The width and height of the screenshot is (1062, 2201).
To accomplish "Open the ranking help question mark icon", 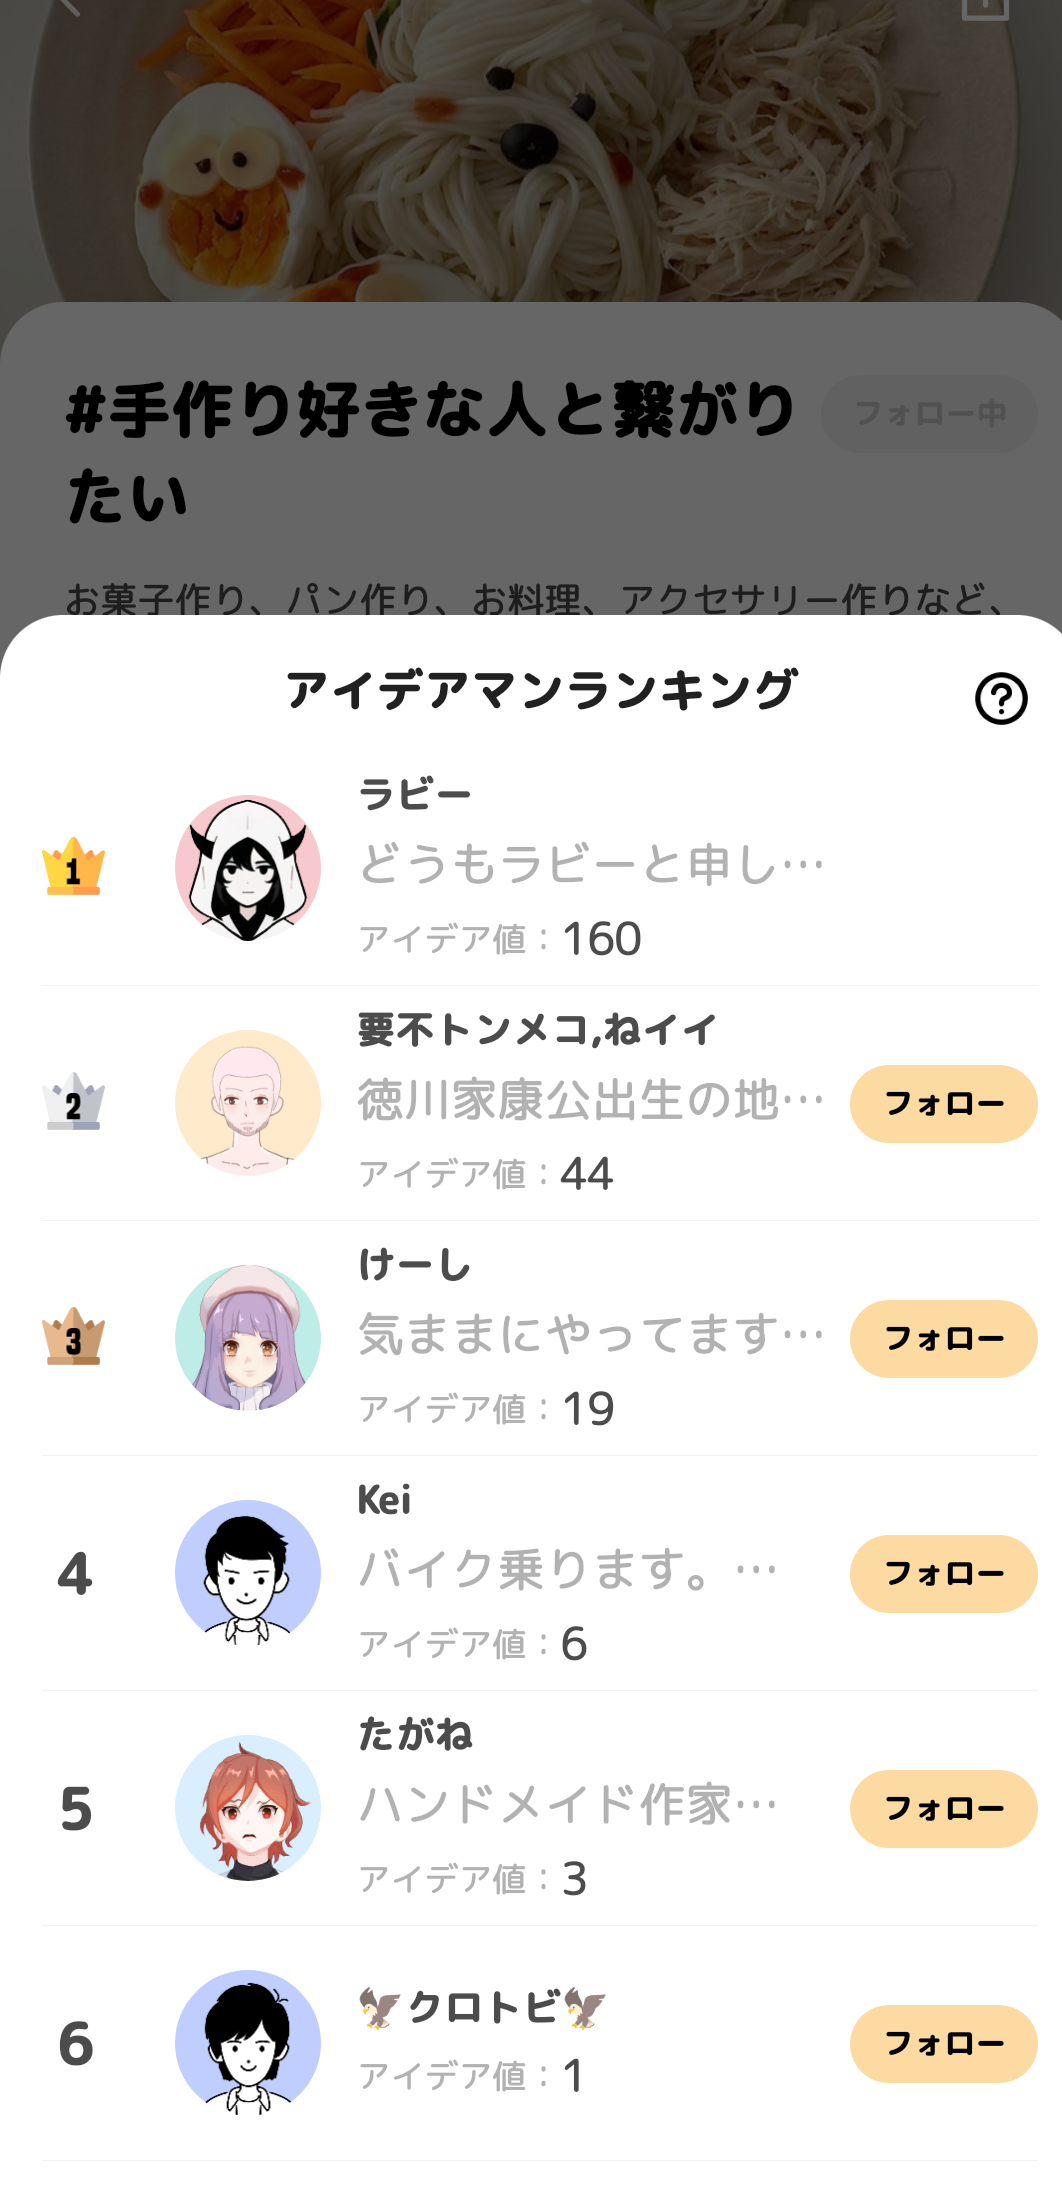I will pos(1001,698).
